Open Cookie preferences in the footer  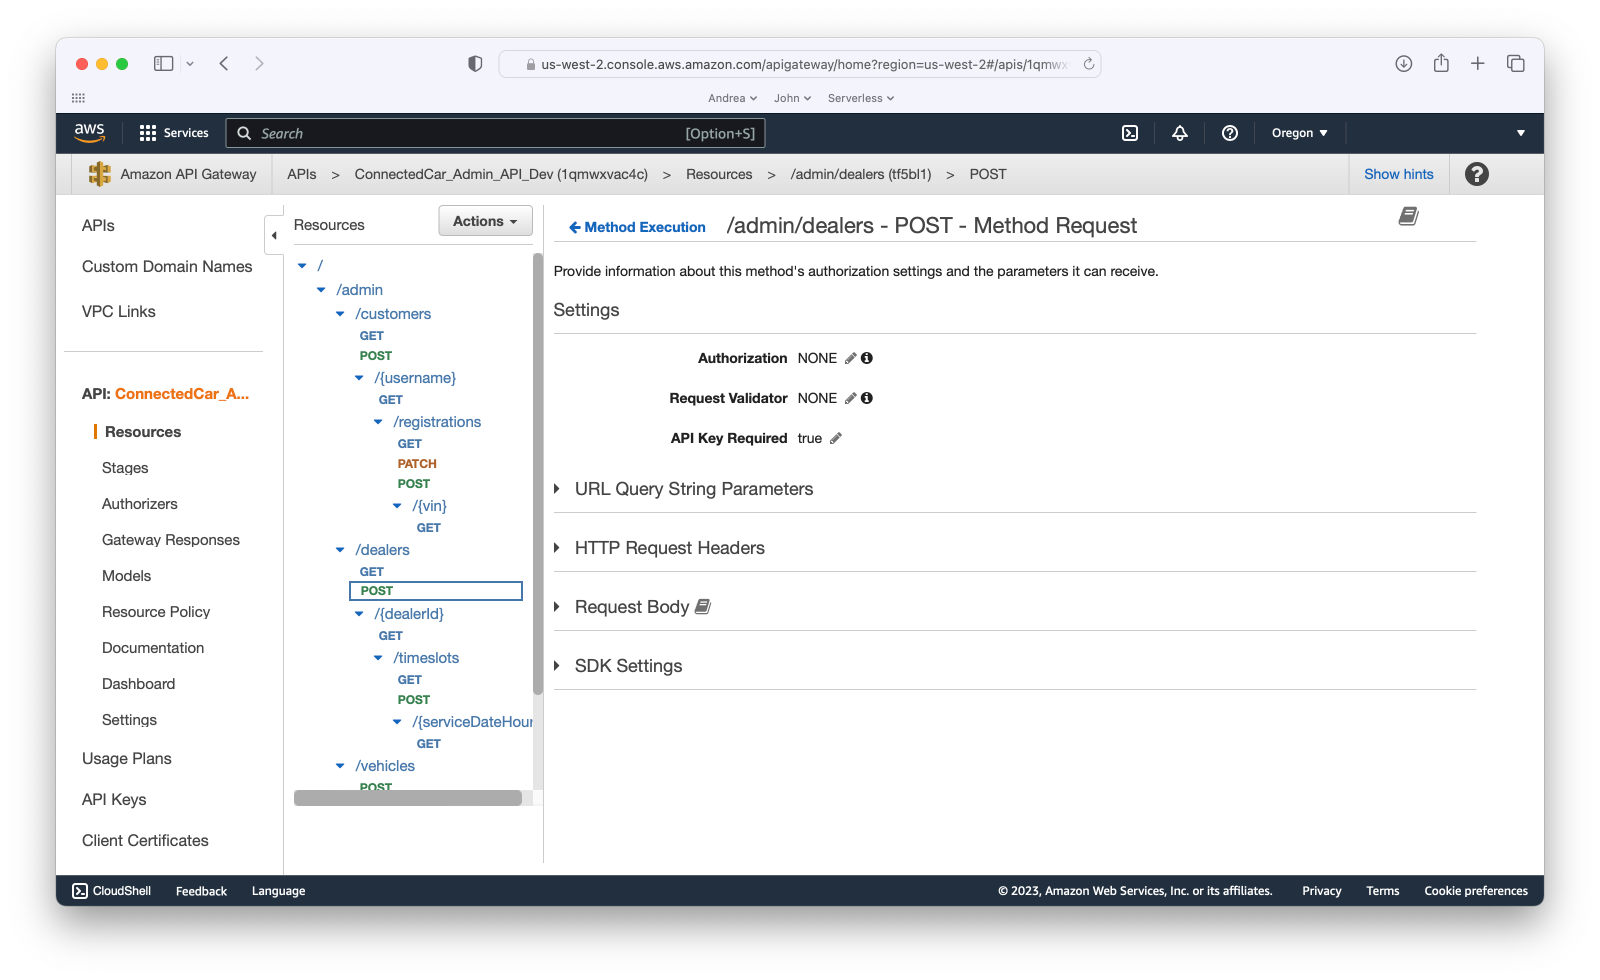1476,891
